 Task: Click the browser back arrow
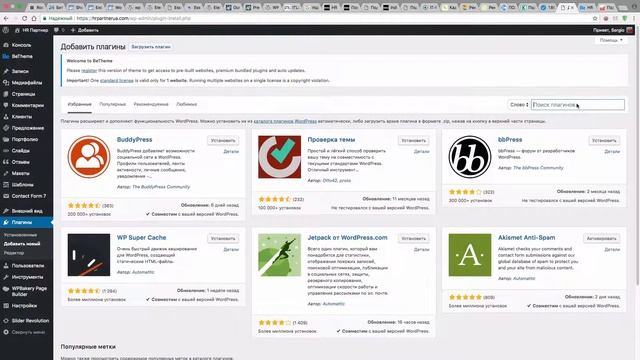[6, 18]
